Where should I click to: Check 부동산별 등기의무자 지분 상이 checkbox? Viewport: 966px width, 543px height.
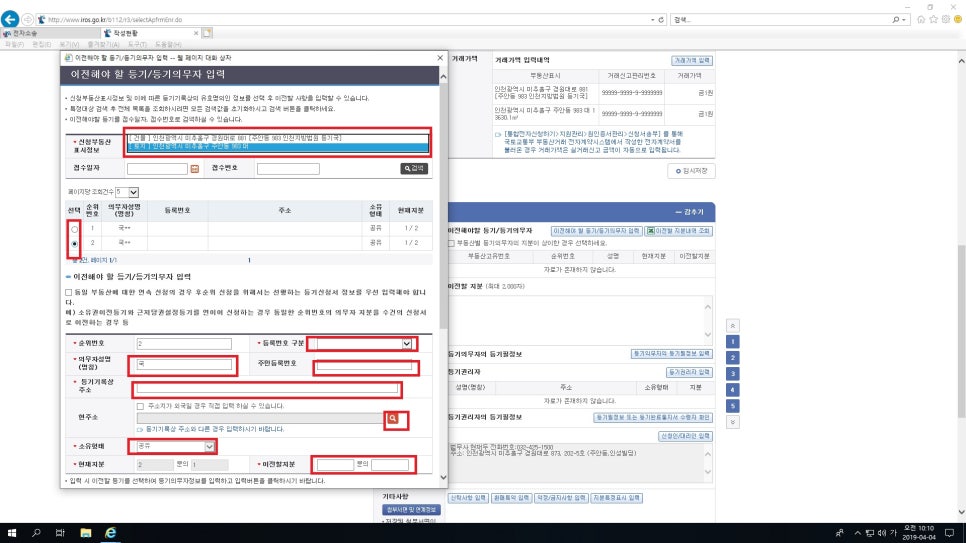click(x=451, y=243)
